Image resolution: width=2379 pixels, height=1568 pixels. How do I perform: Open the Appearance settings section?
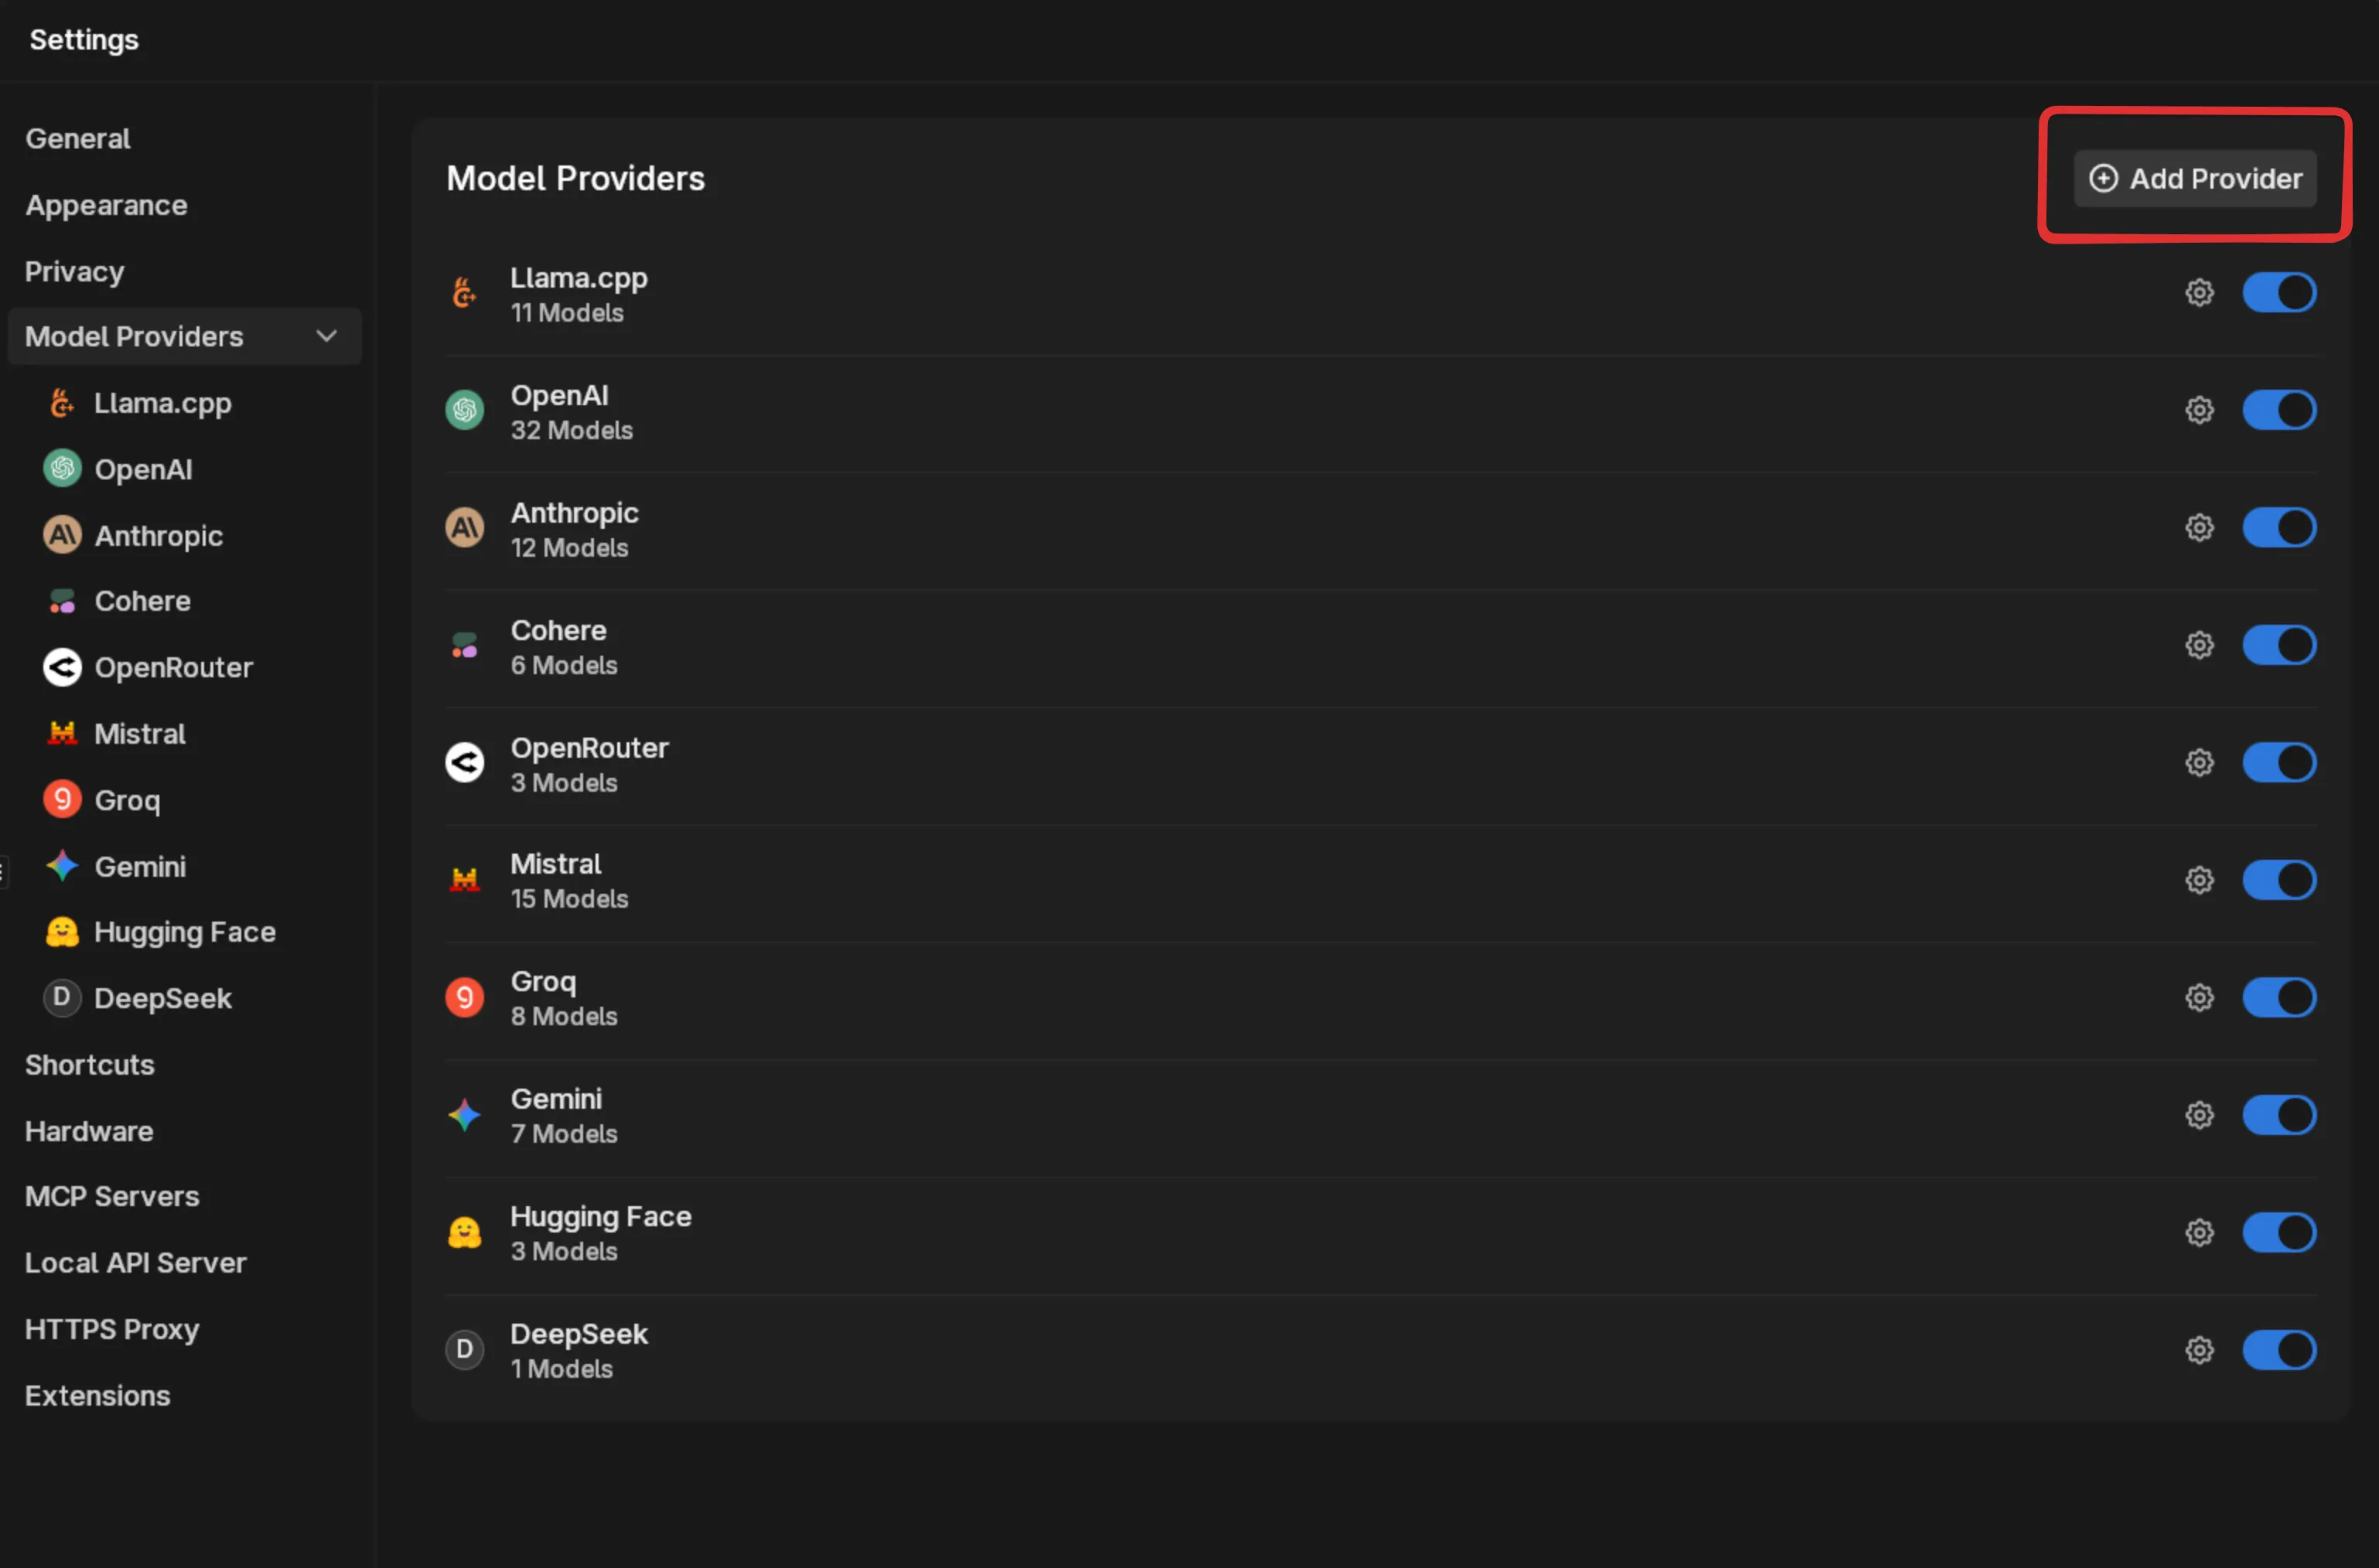click(x=106, y=205)
